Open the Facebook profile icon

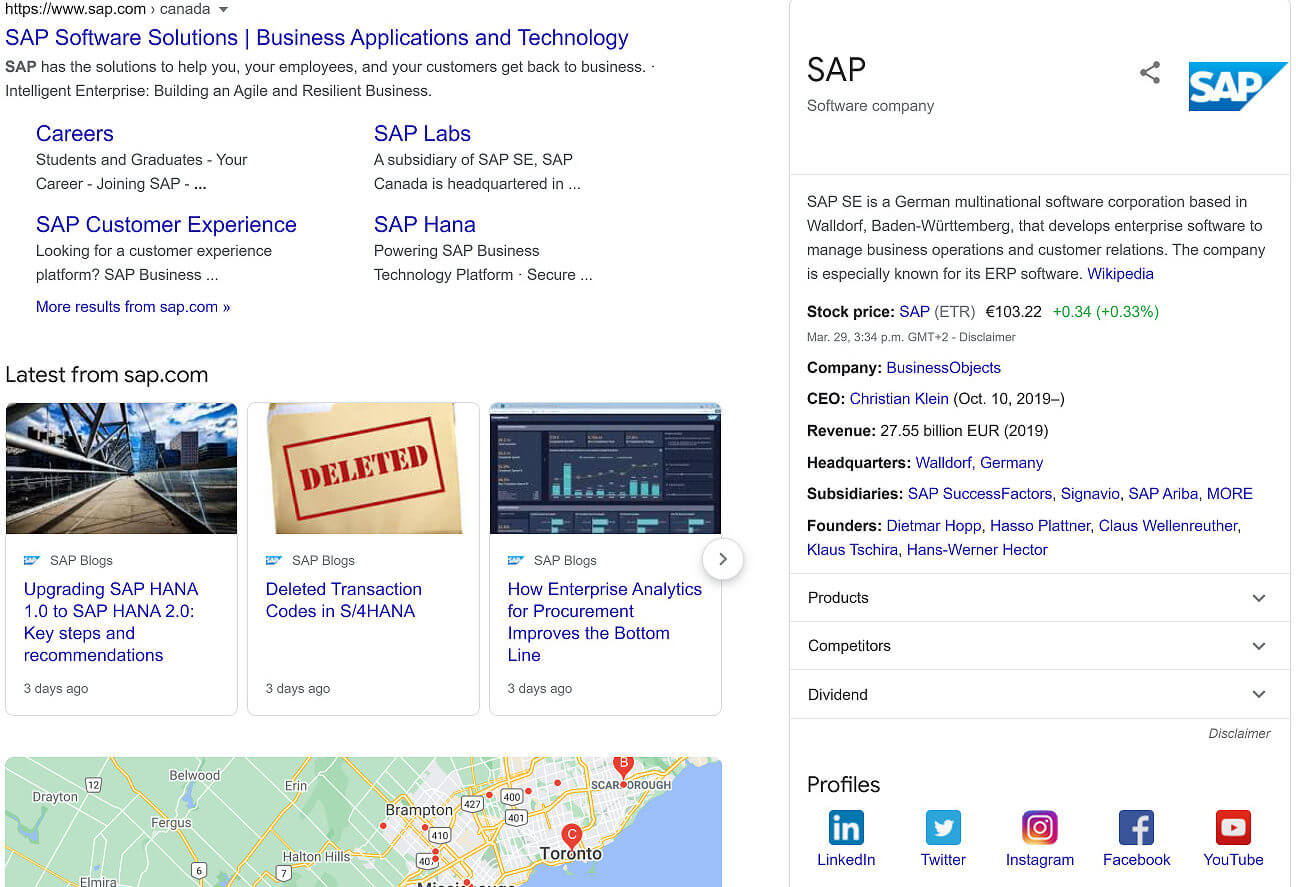pos(1136,828)
